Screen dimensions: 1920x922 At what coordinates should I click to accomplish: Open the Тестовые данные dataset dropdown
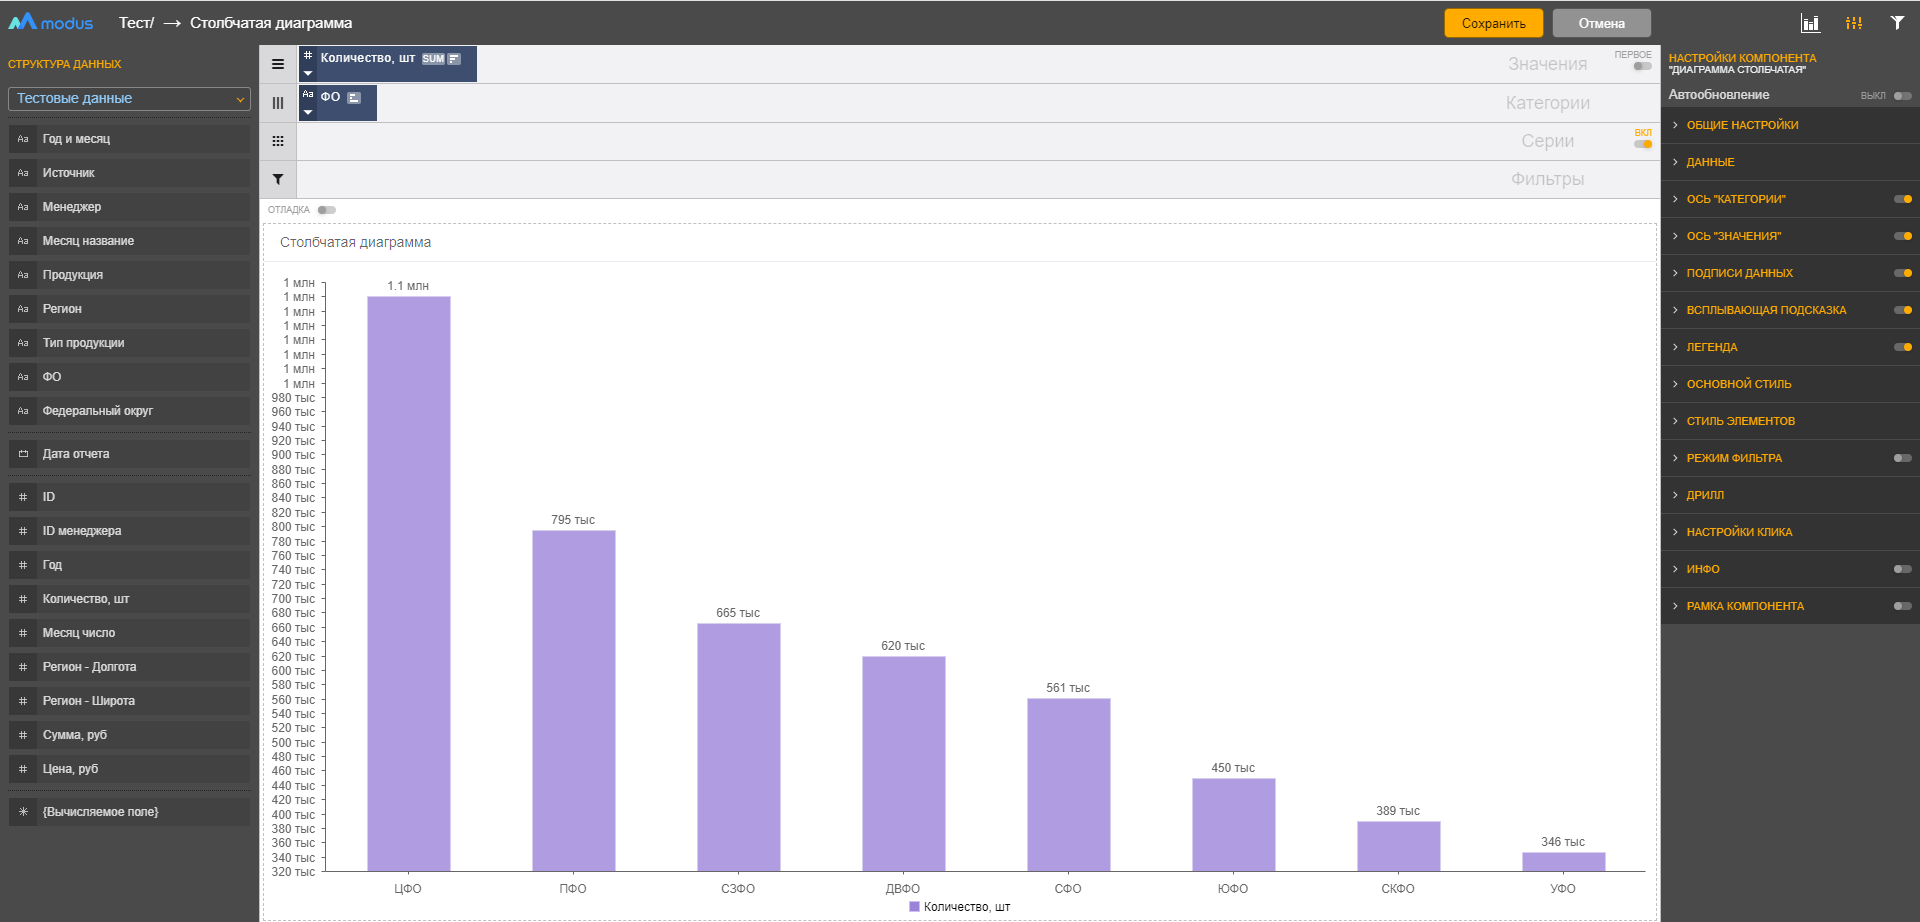pyautogui.click(x=129, y=99)
